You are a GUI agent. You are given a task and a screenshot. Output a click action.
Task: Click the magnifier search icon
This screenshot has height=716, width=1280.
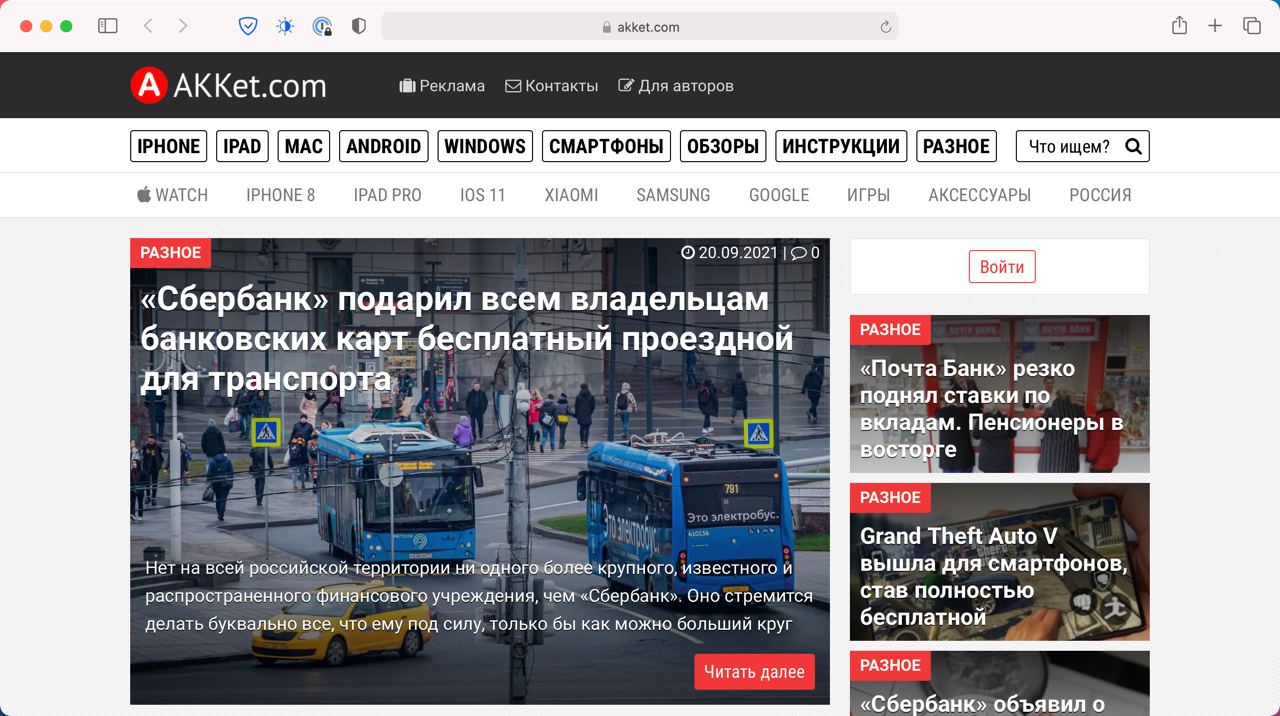[x=1133, y=147]
